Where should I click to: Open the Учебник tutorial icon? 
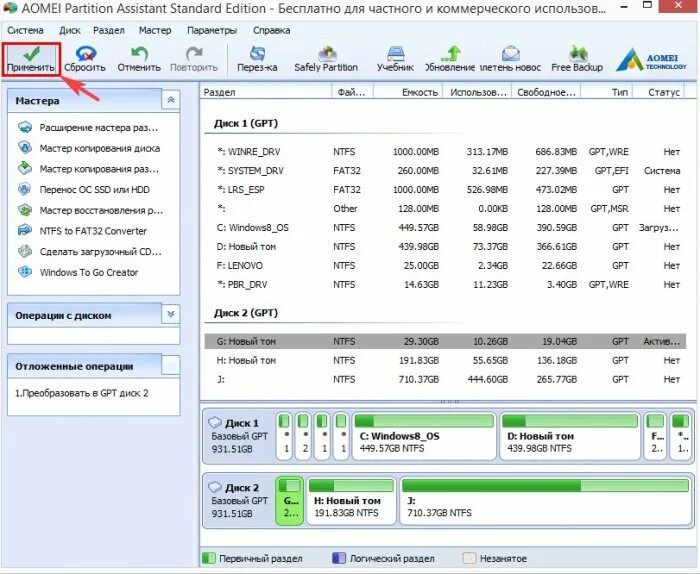point(395,54)
